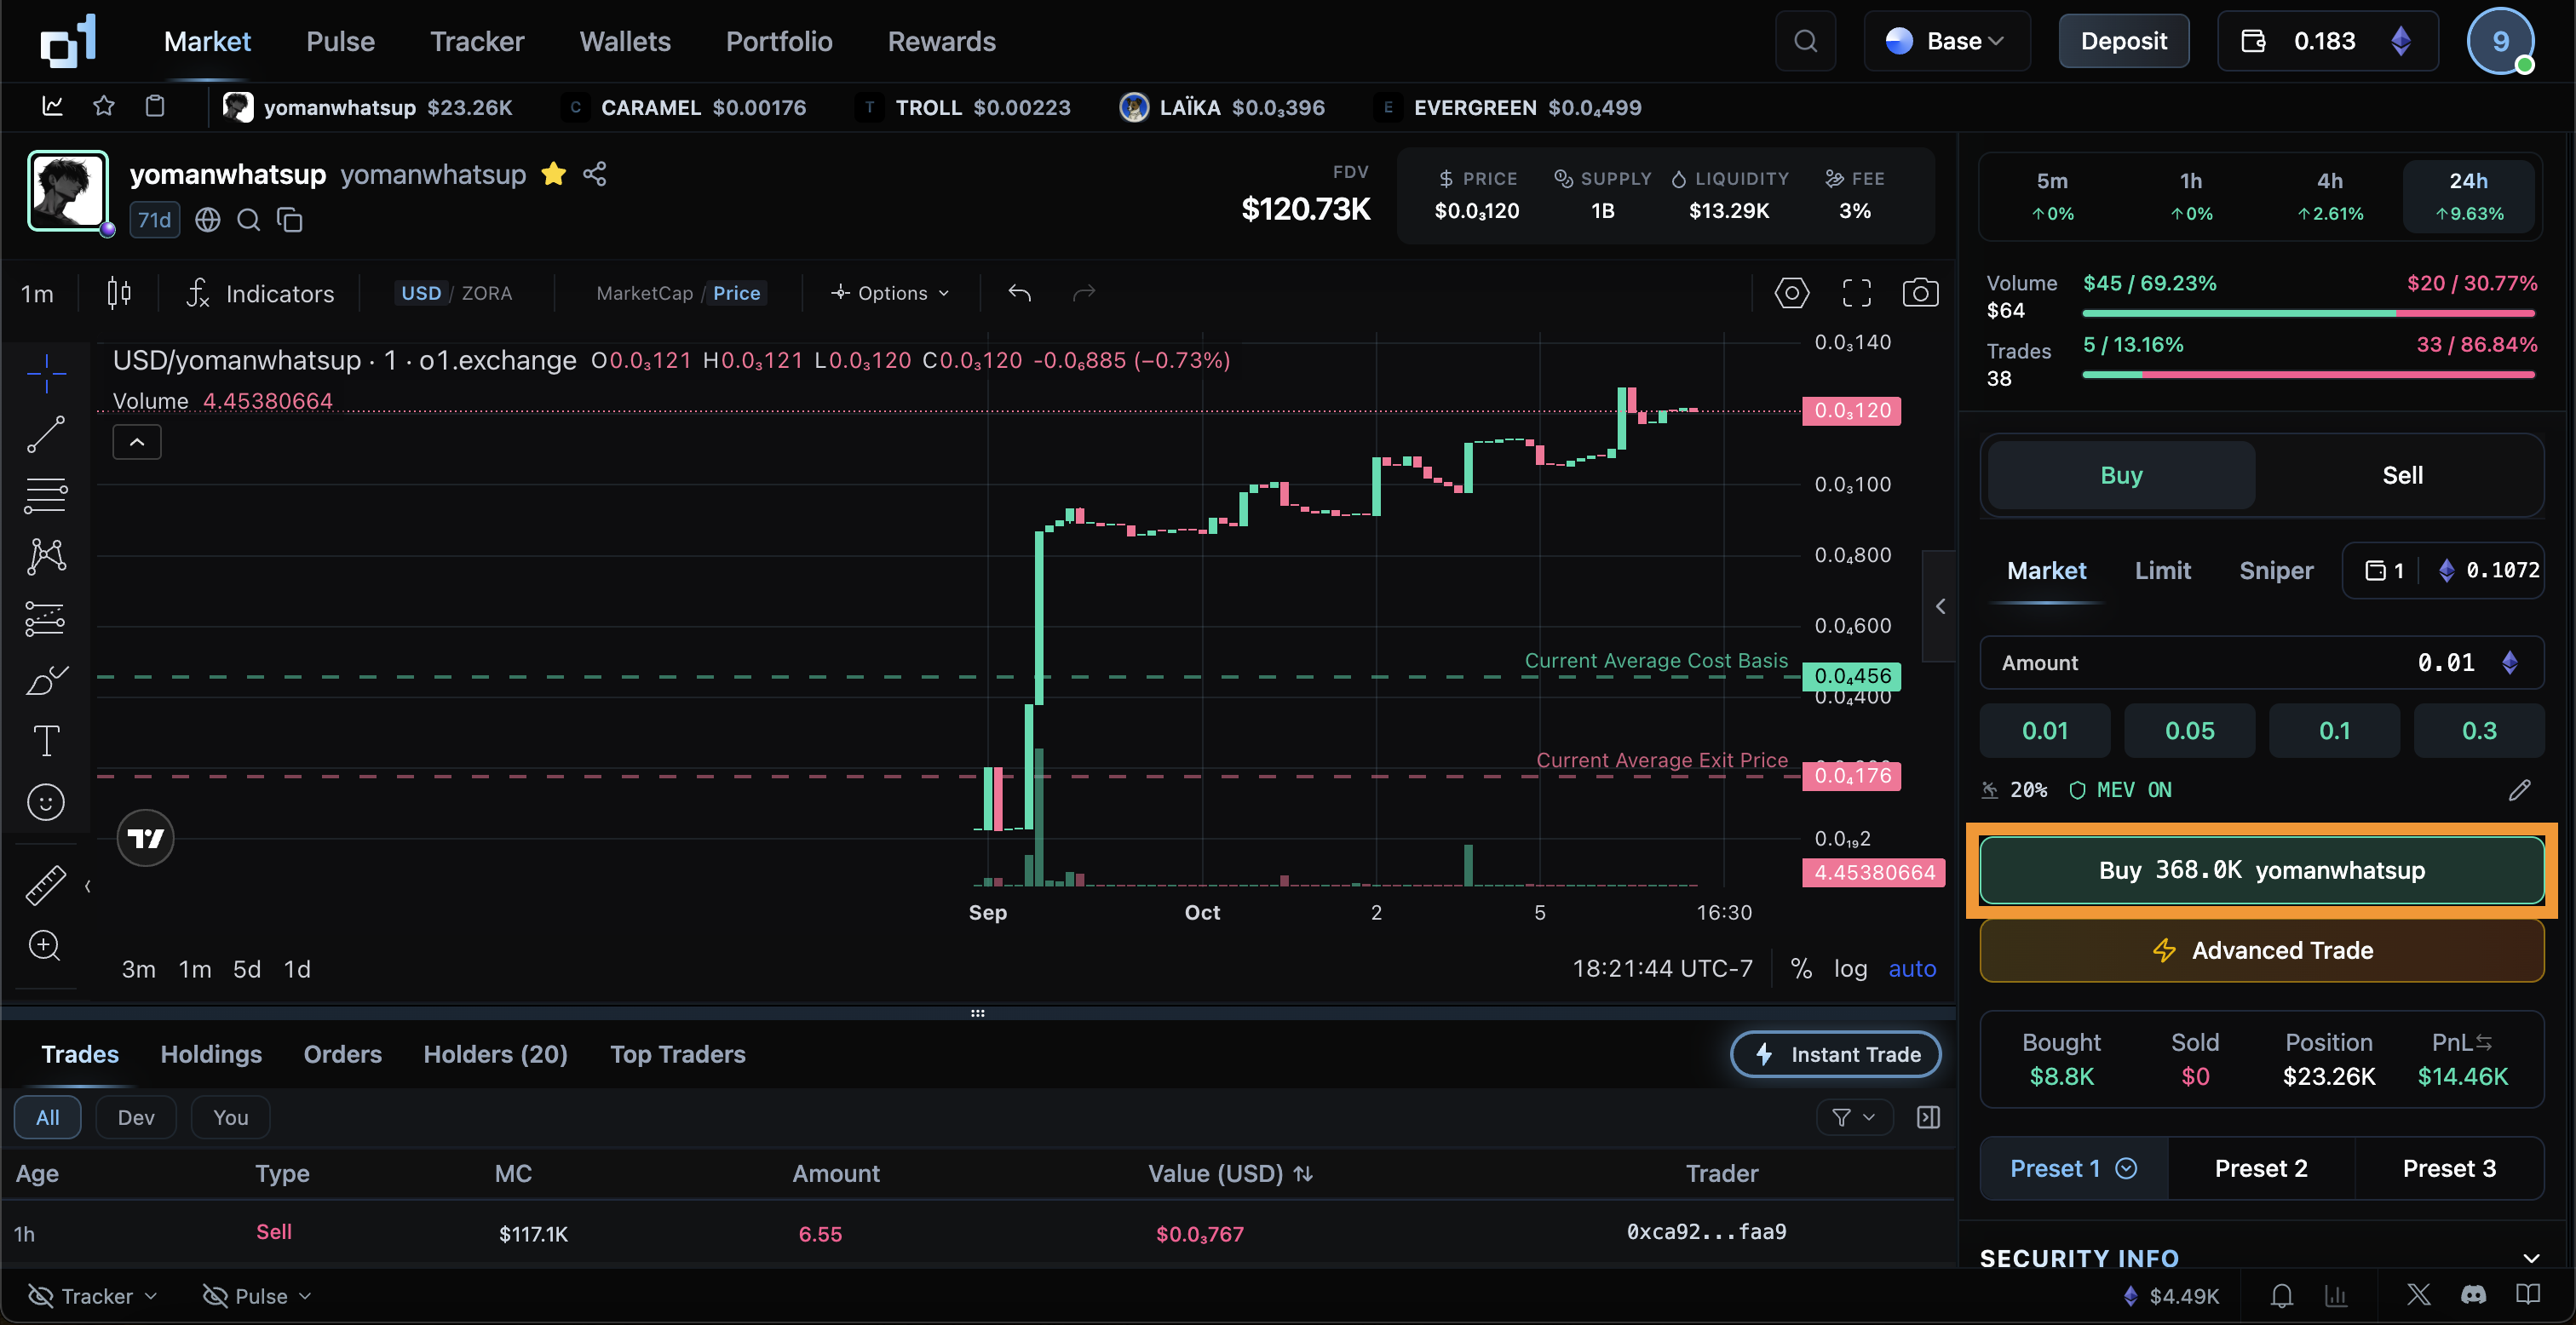Open the Base network dropdown
This screenshot has height=1325, width=2576.
click(x=1946, y=41)
